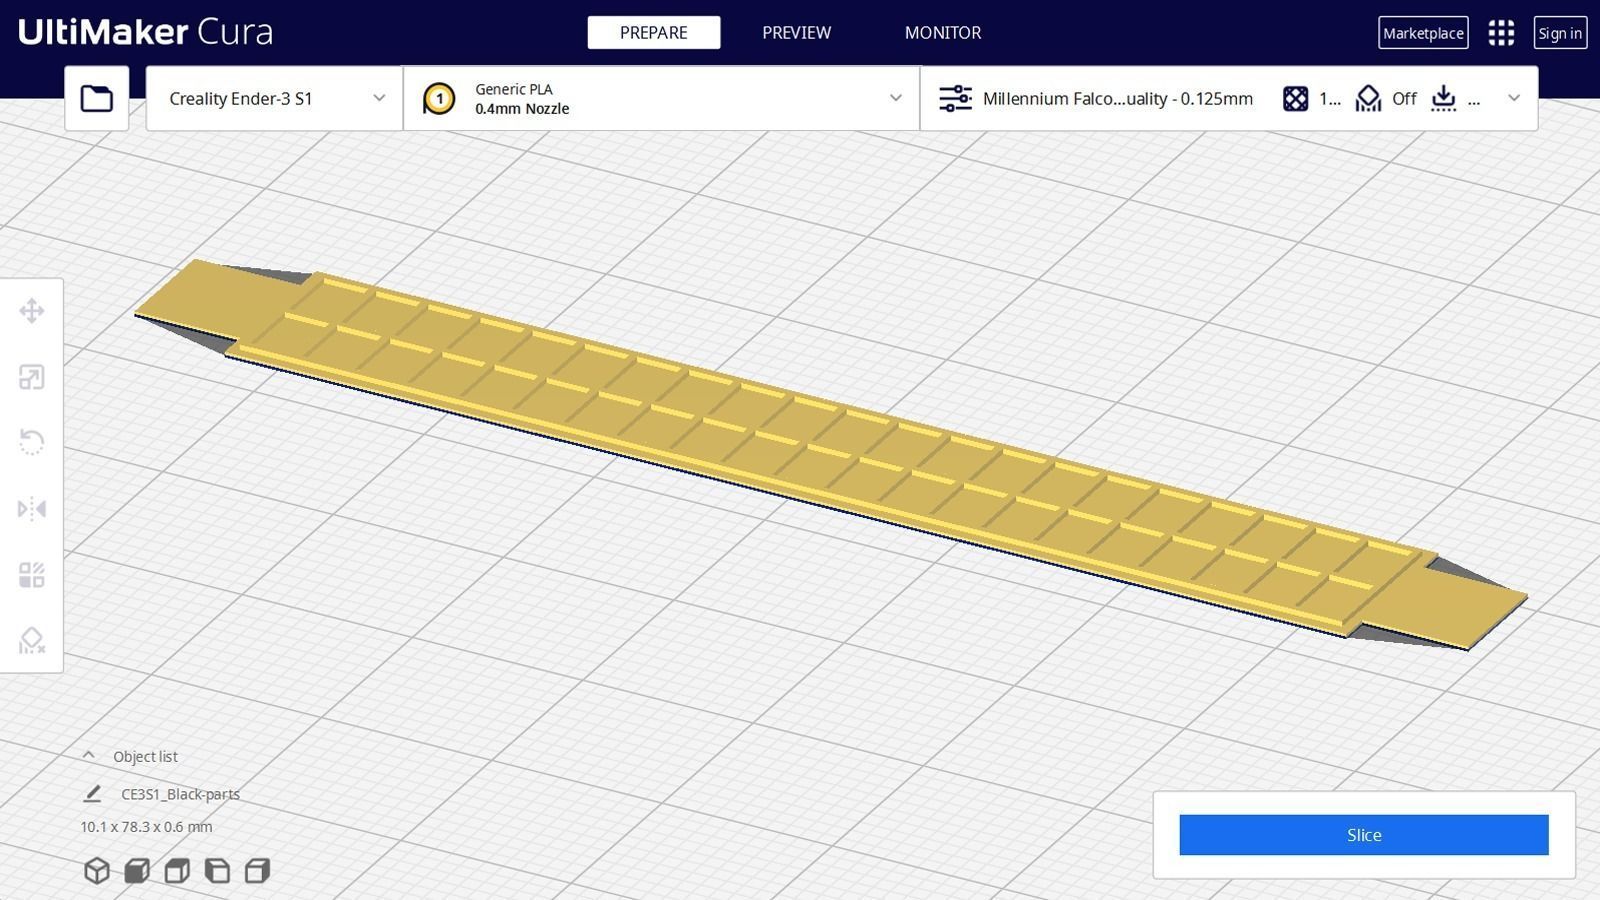The height and width of the screenshot is (900, 1600).
Task: Select CE3S1_Black-parts in the object list
Action: 180,794
